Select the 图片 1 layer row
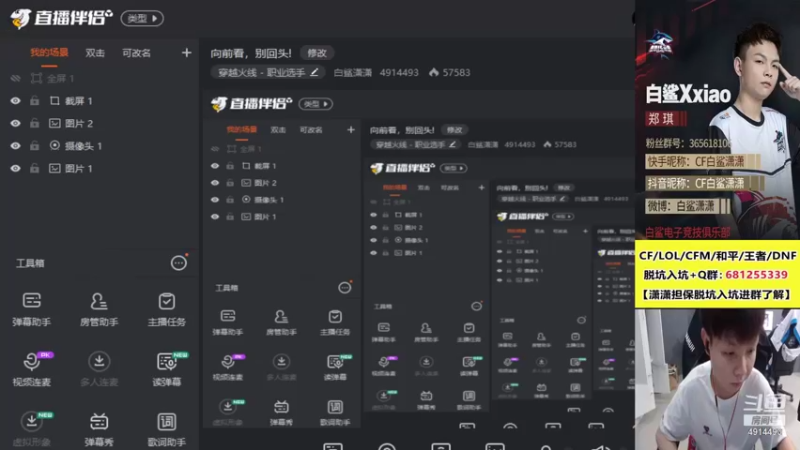Screen dimensions: 800x450 click(99, 168)
